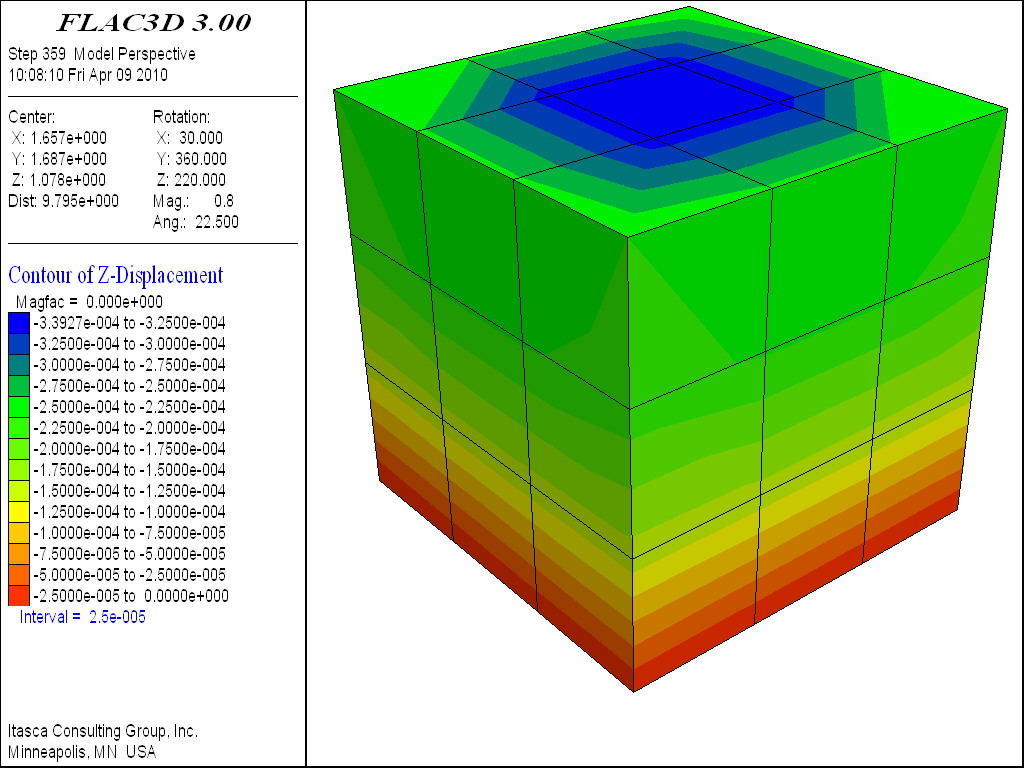Image resolution: width=1024 pixels, height=768 pixels.
Task: Click the Mag.: 0.8 magnification value
Action: click(x=194, y=201)
